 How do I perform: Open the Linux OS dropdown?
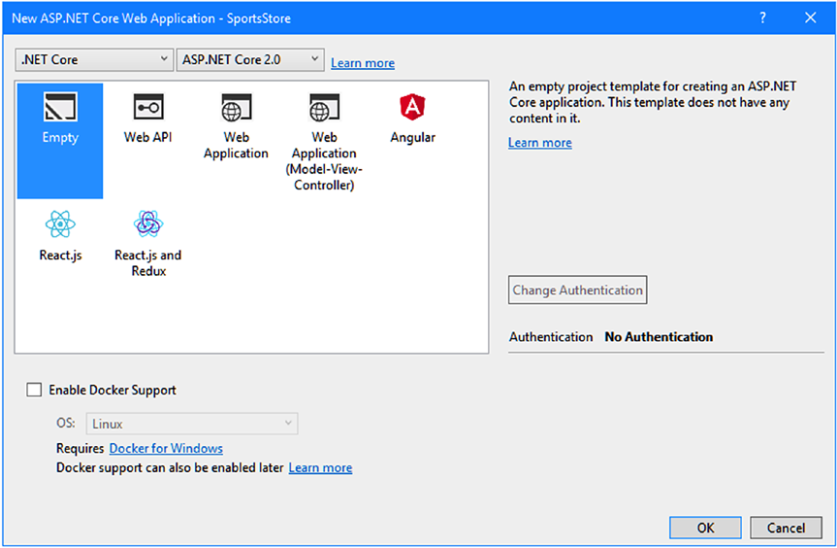(192, 424)
